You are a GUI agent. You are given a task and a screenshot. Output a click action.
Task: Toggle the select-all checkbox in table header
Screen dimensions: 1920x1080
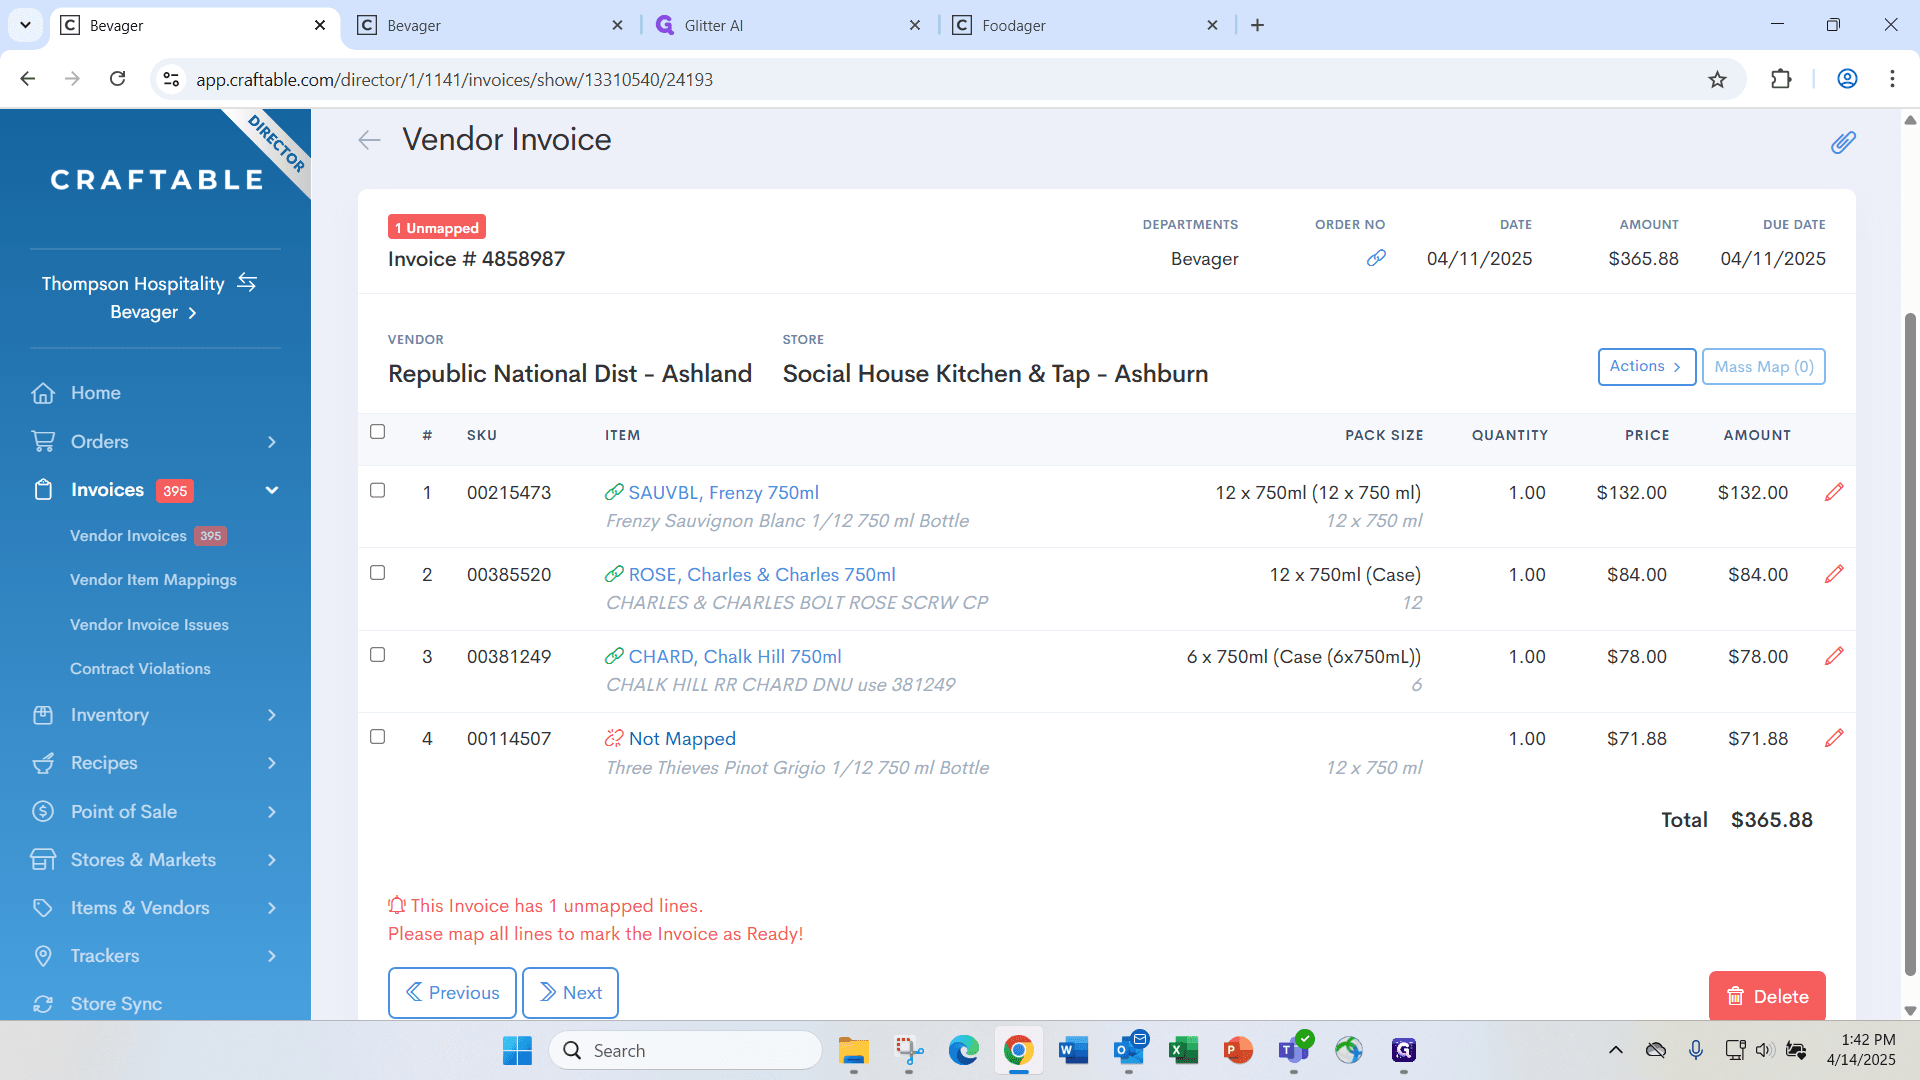click(x=377, y=432)
